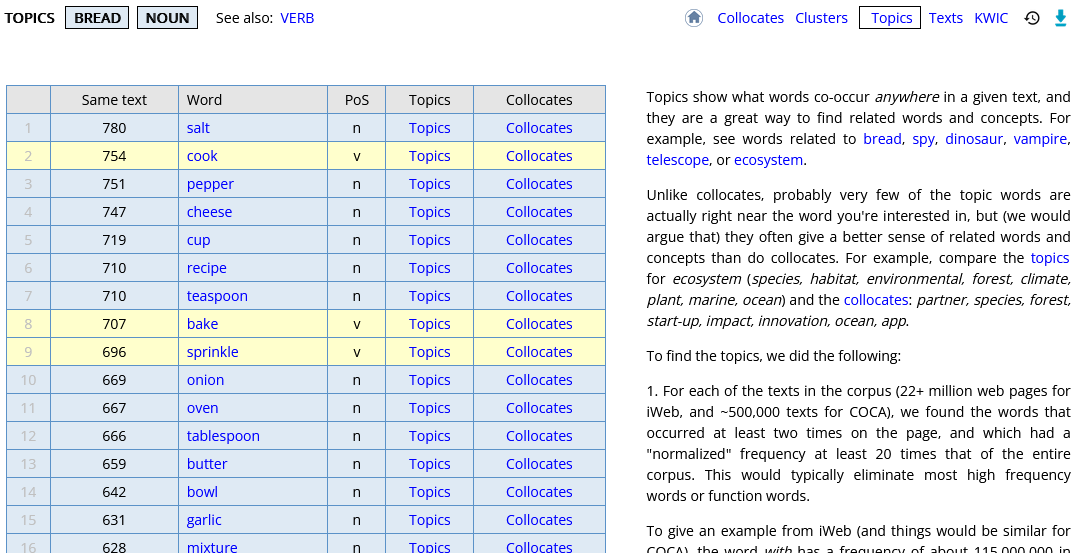Open Collocates for the salt row
Image resolution: width=1078 pixels, height=553 pixels.
pyautogui.click(x=539, y=128)
